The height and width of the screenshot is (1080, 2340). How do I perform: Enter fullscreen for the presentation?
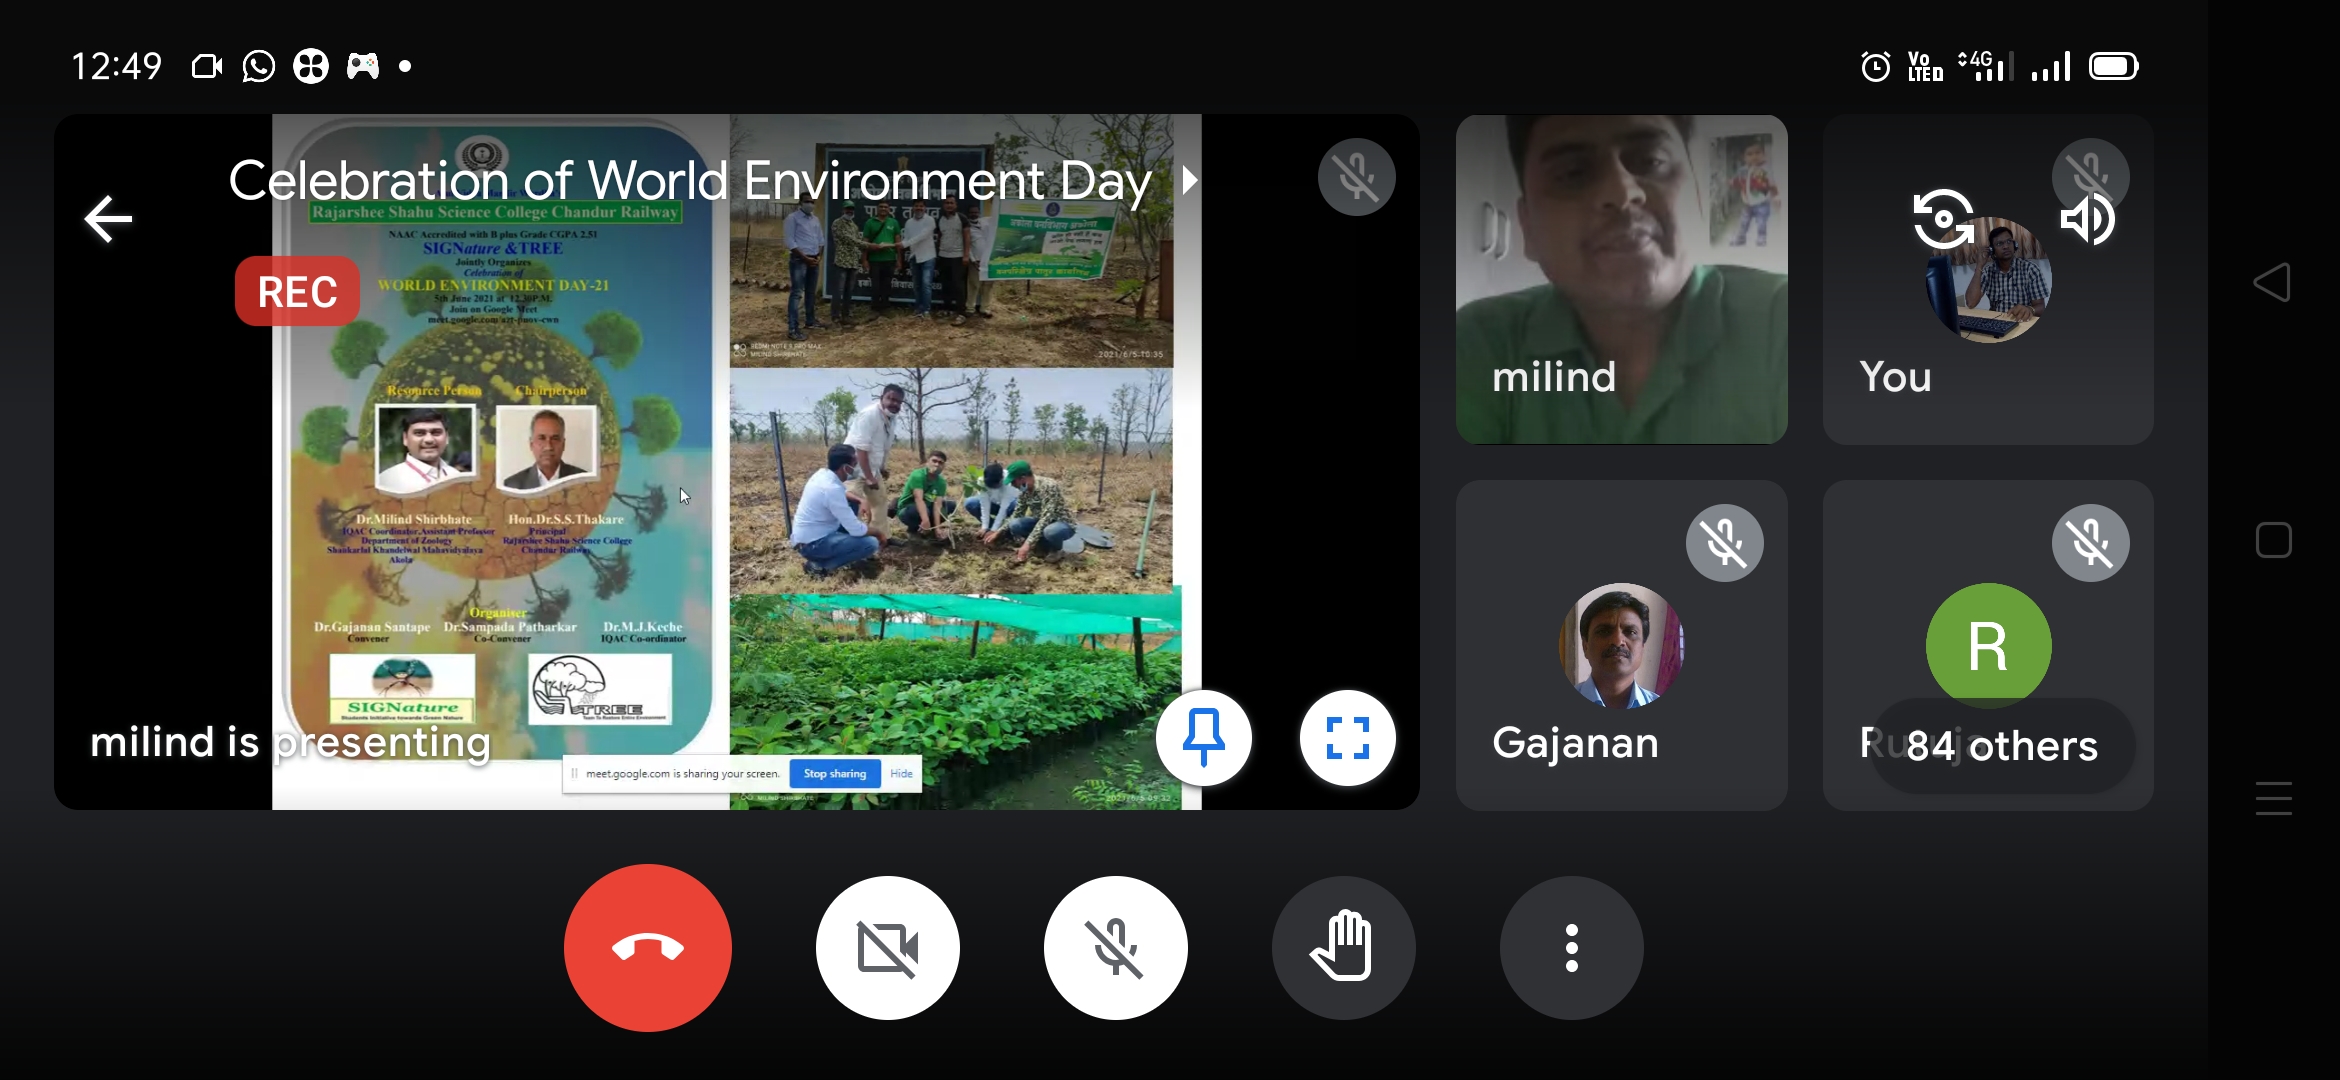[x=1347, y=738]
